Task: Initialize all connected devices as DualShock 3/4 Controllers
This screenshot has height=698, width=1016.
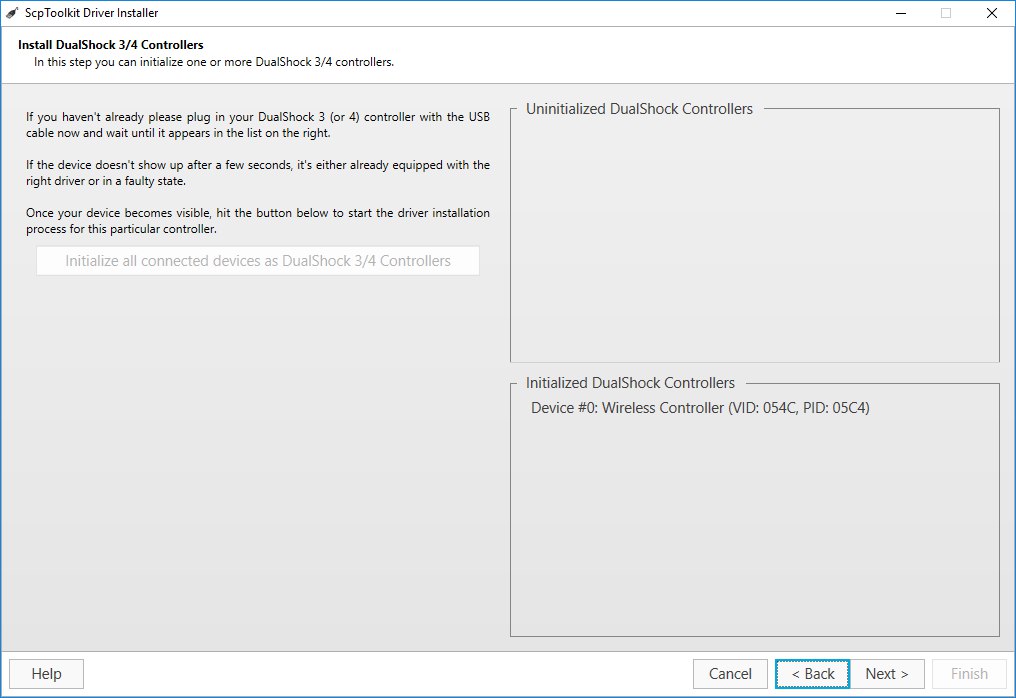Action: click(x=258, y=261)
